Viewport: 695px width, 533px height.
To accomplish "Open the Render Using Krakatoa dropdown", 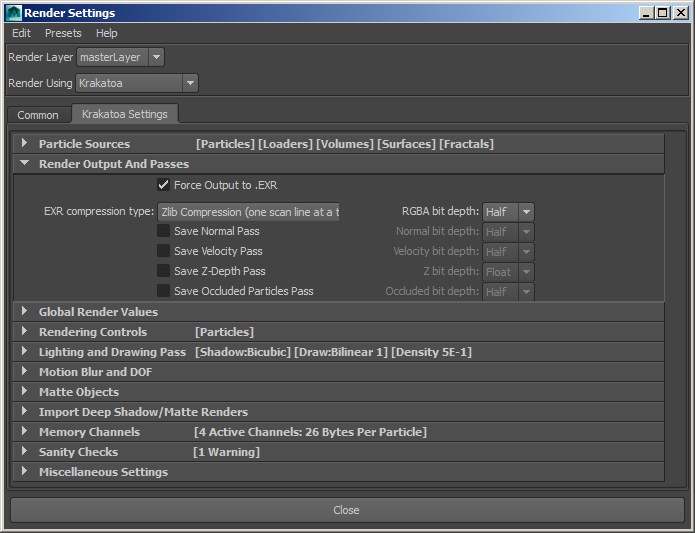I will click(137, 83).
